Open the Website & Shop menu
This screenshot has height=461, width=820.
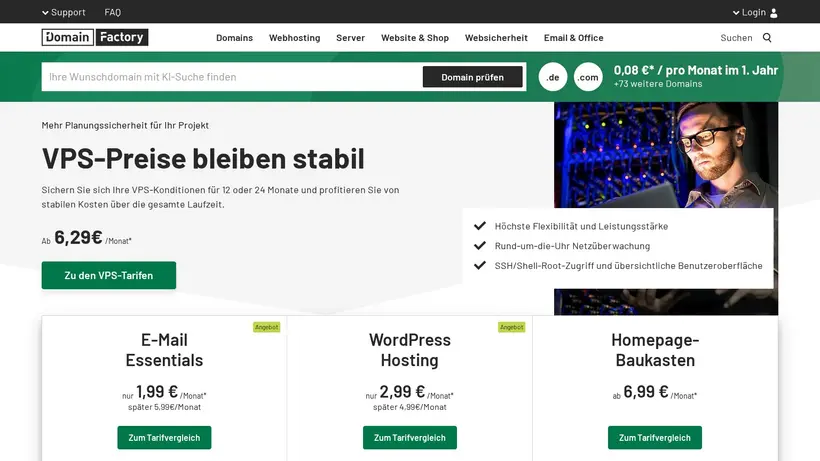415,38
